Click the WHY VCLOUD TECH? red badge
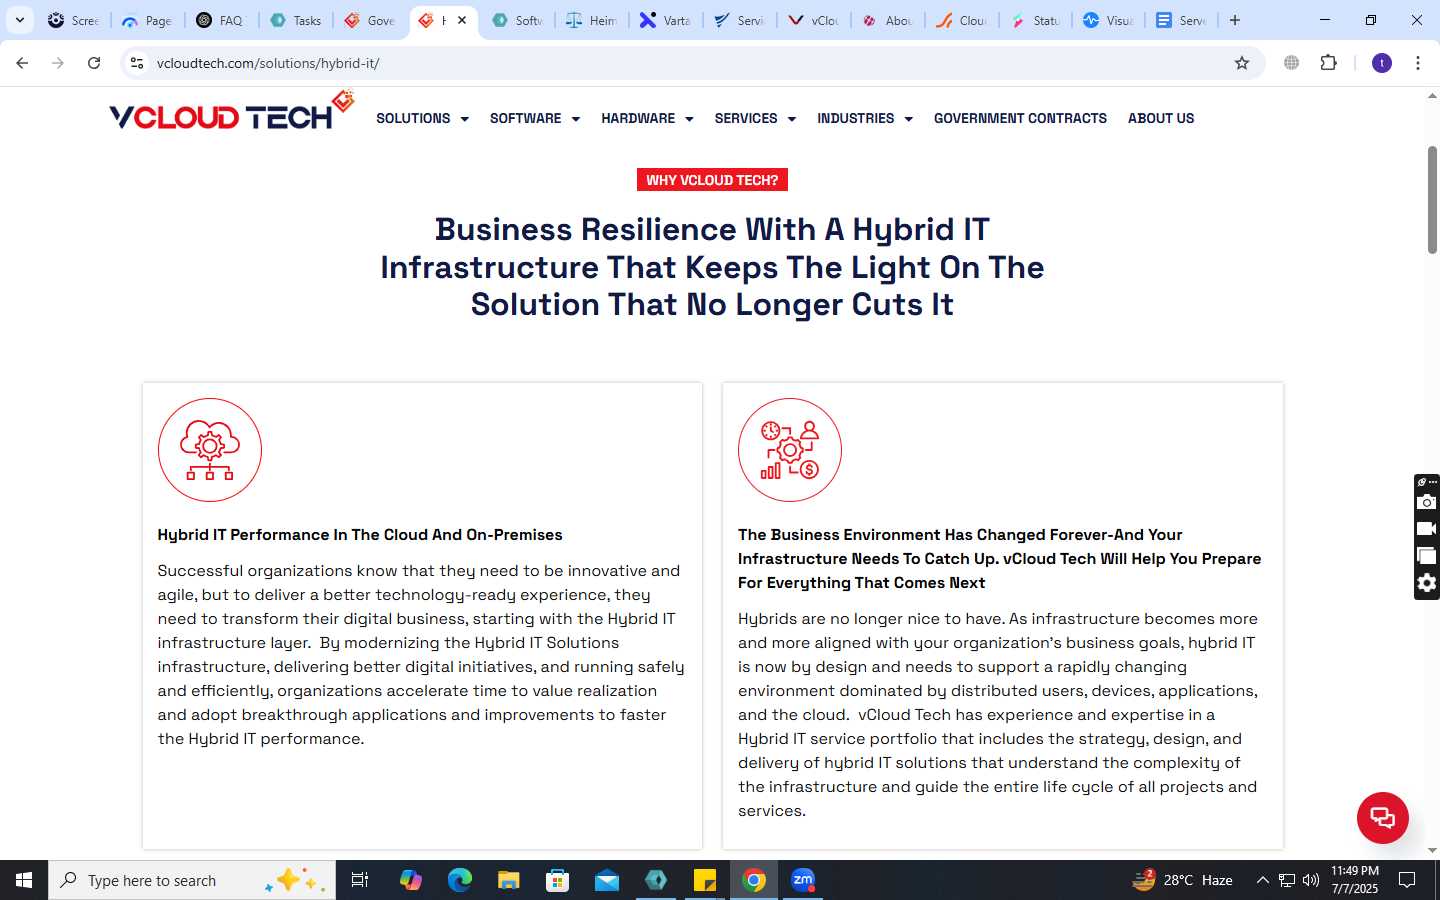The image size is (1440, 900). pos(712,180)
